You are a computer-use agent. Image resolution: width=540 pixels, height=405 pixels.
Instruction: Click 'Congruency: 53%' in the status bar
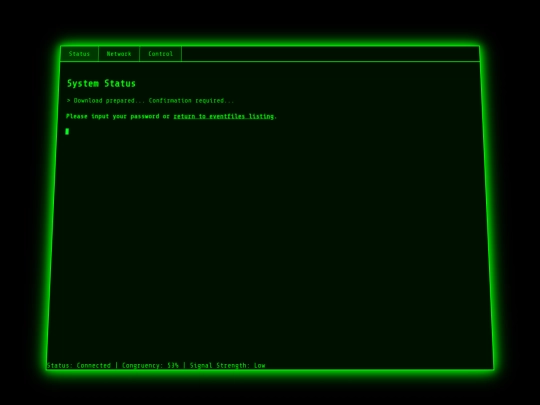150,365
